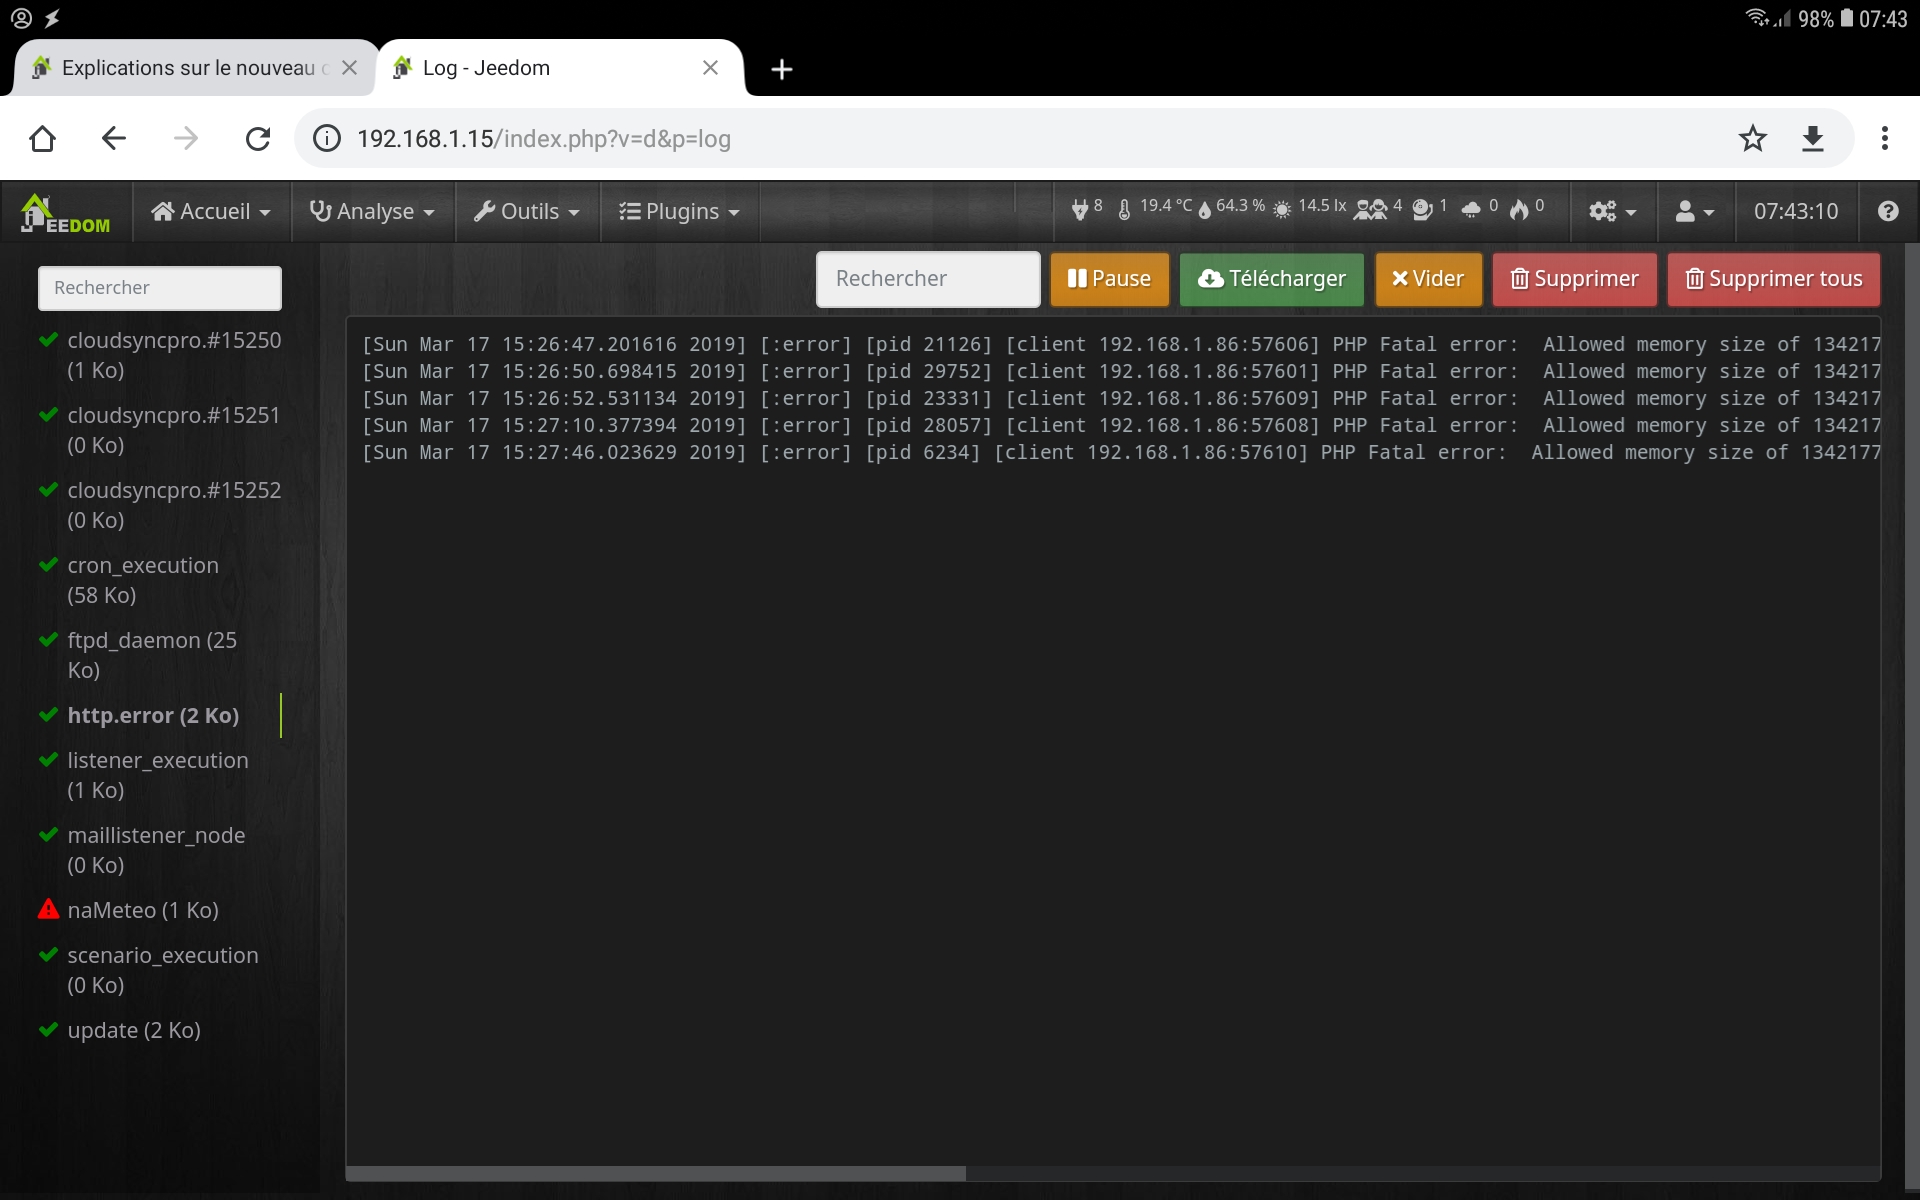Screen dimensions: 1920x1200
Task: Open the browser downloads icon
Action: (x=1813, y=138)
